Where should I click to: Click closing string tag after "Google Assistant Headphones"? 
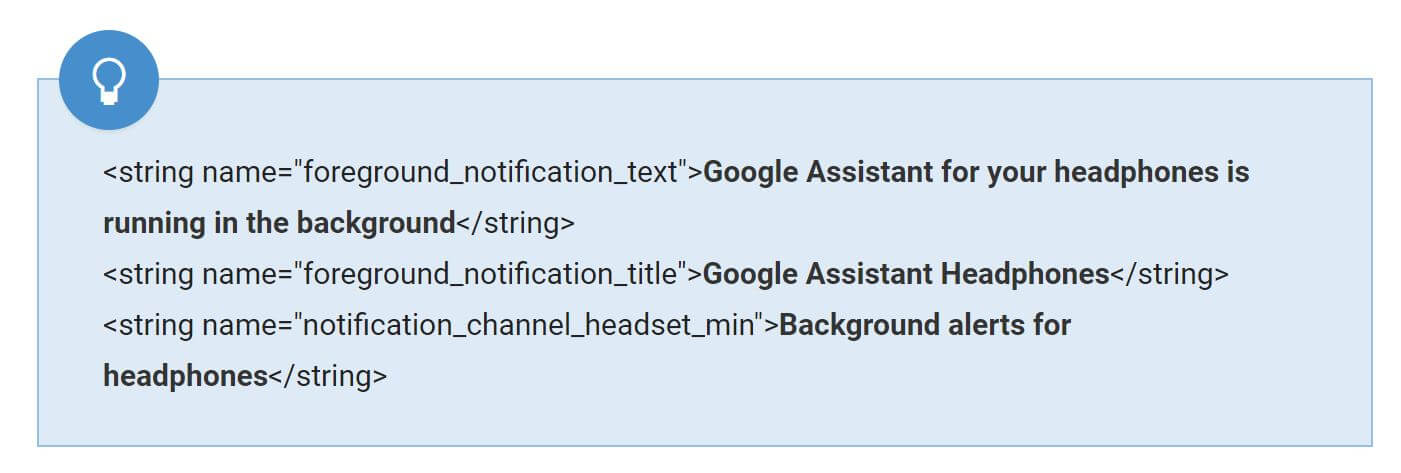[x=1169, y=274]
